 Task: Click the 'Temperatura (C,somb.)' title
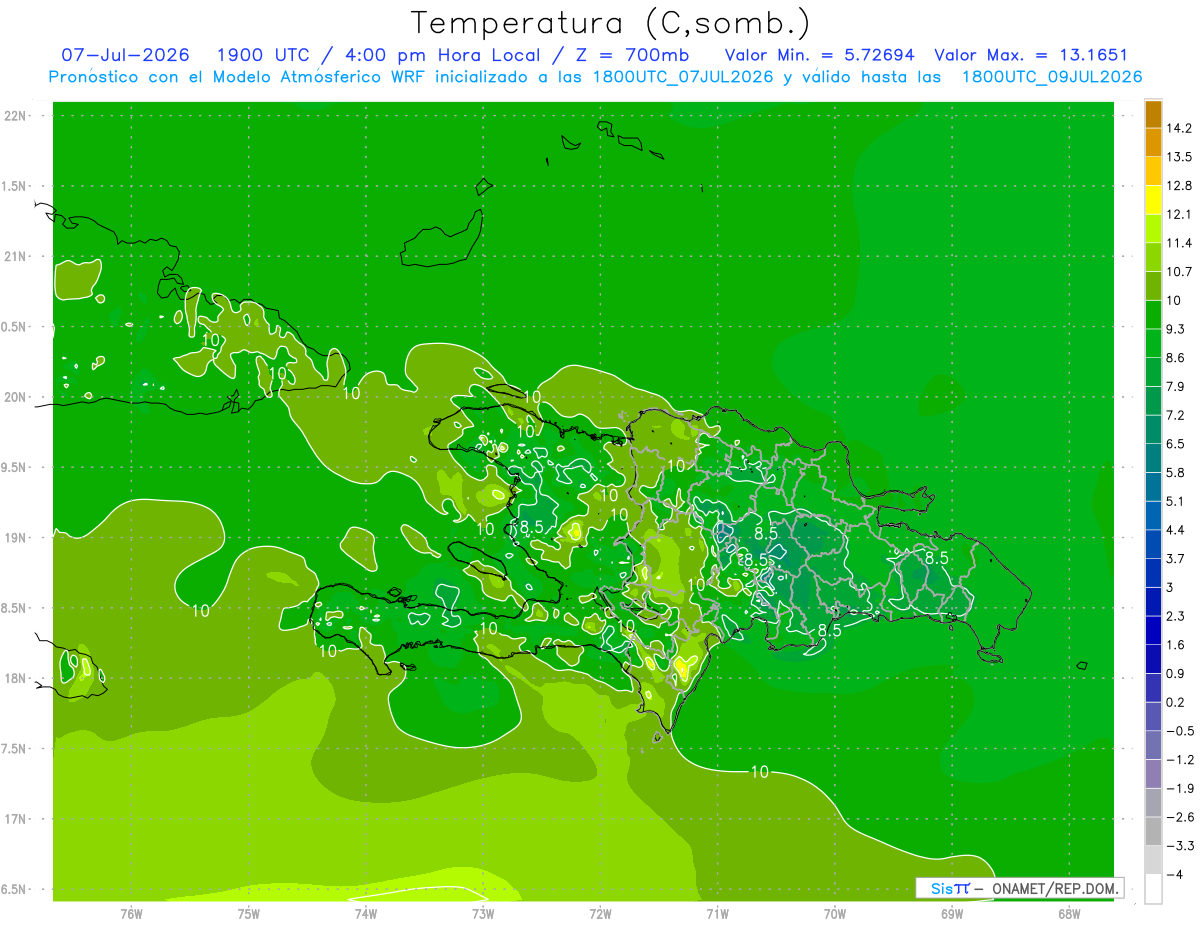click(x=610, y=22)
